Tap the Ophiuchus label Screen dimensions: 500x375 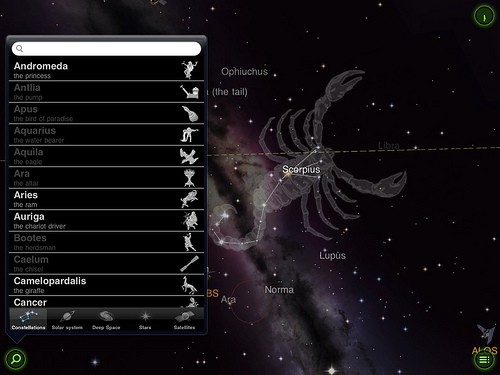coord(244,72)
